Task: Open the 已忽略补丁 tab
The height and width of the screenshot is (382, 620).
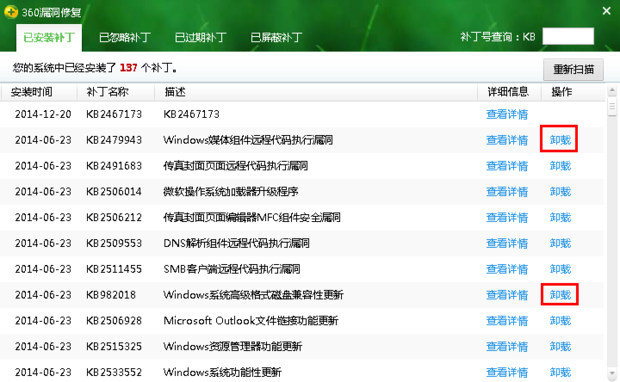Action: pyautogui.click(x=125, y=38)
